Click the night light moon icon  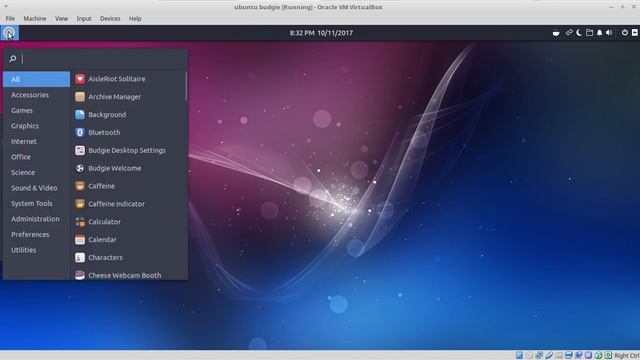click(579, 33)
